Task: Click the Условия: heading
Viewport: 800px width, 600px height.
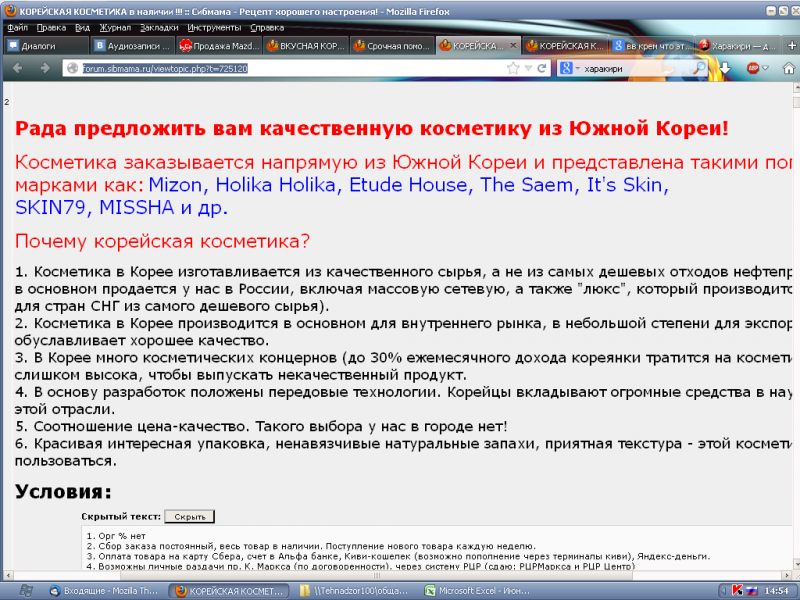Action: (x=63, y=491)
